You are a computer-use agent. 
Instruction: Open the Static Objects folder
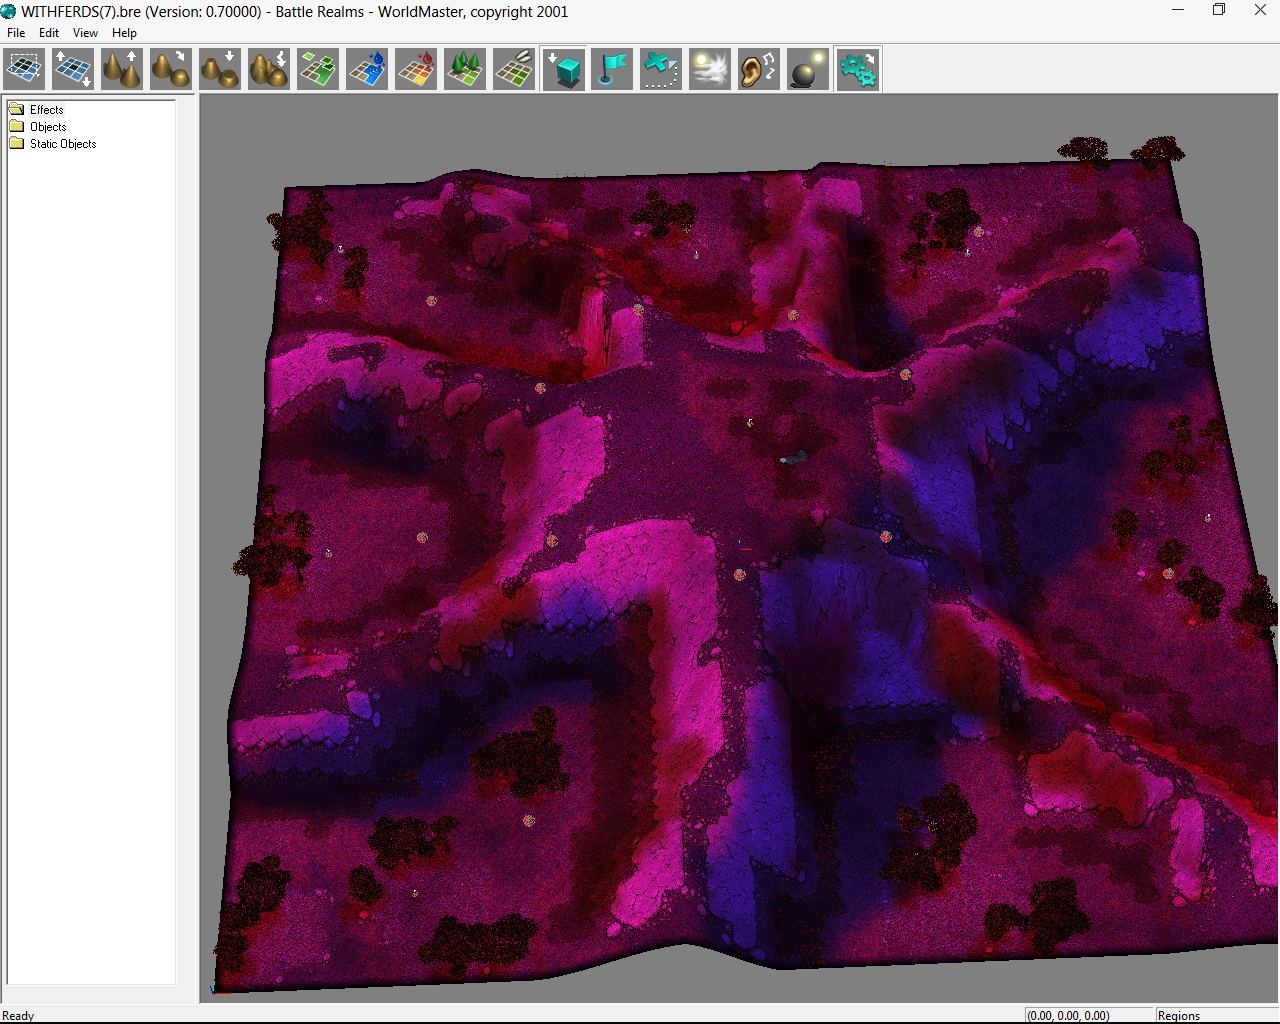pos(62,144)
